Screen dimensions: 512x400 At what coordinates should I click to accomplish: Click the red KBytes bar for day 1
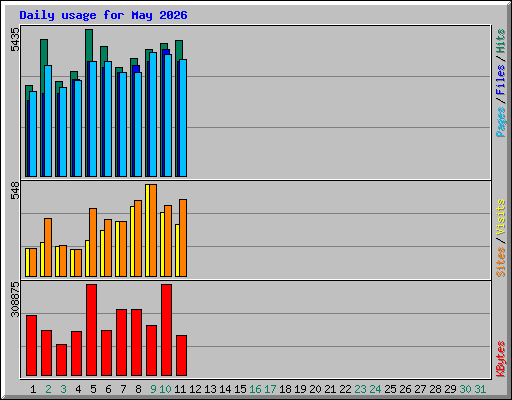click(31, 346)
